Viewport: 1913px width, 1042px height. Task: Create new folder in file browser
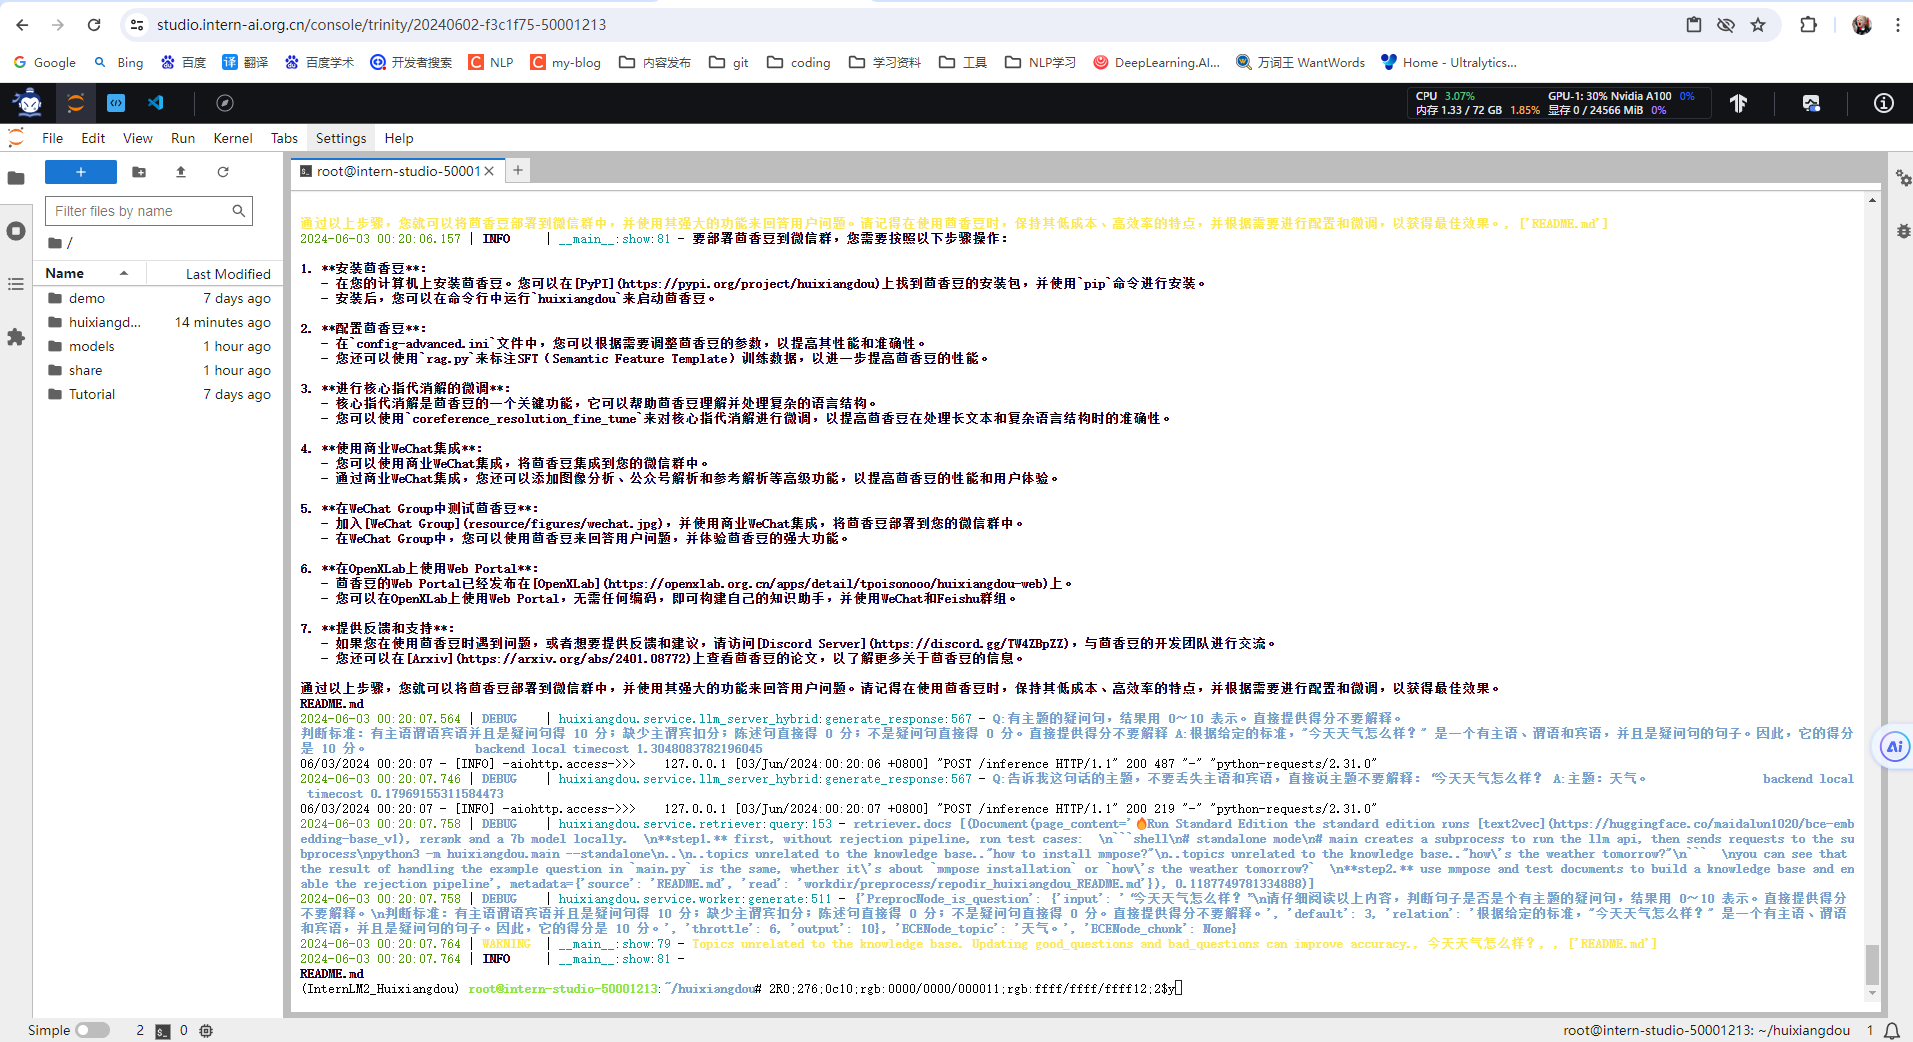pyautogui.click(x=139, y=172)
